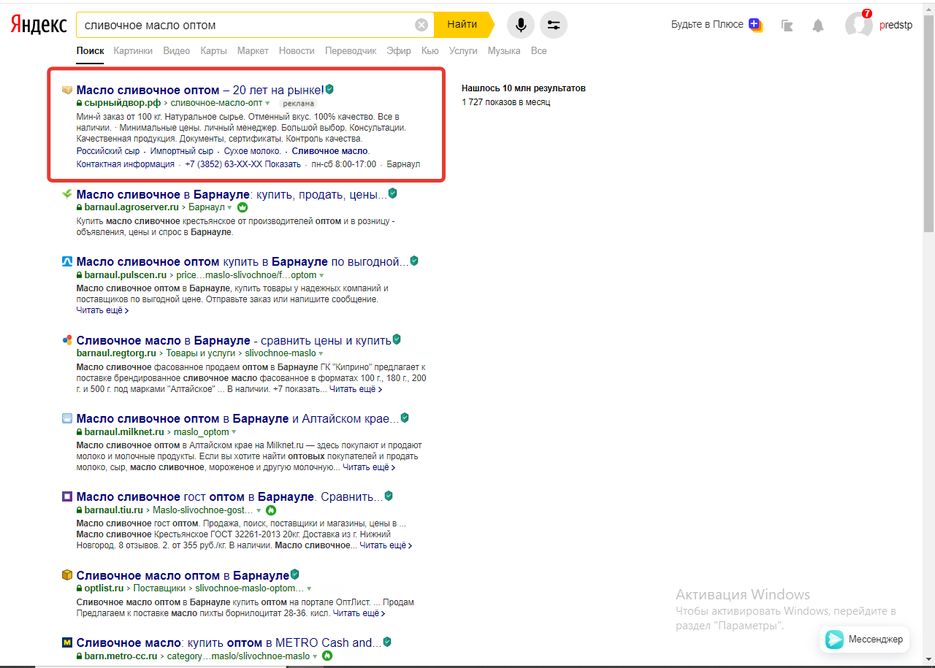Click the METRO result favicon

click(67, 642)
